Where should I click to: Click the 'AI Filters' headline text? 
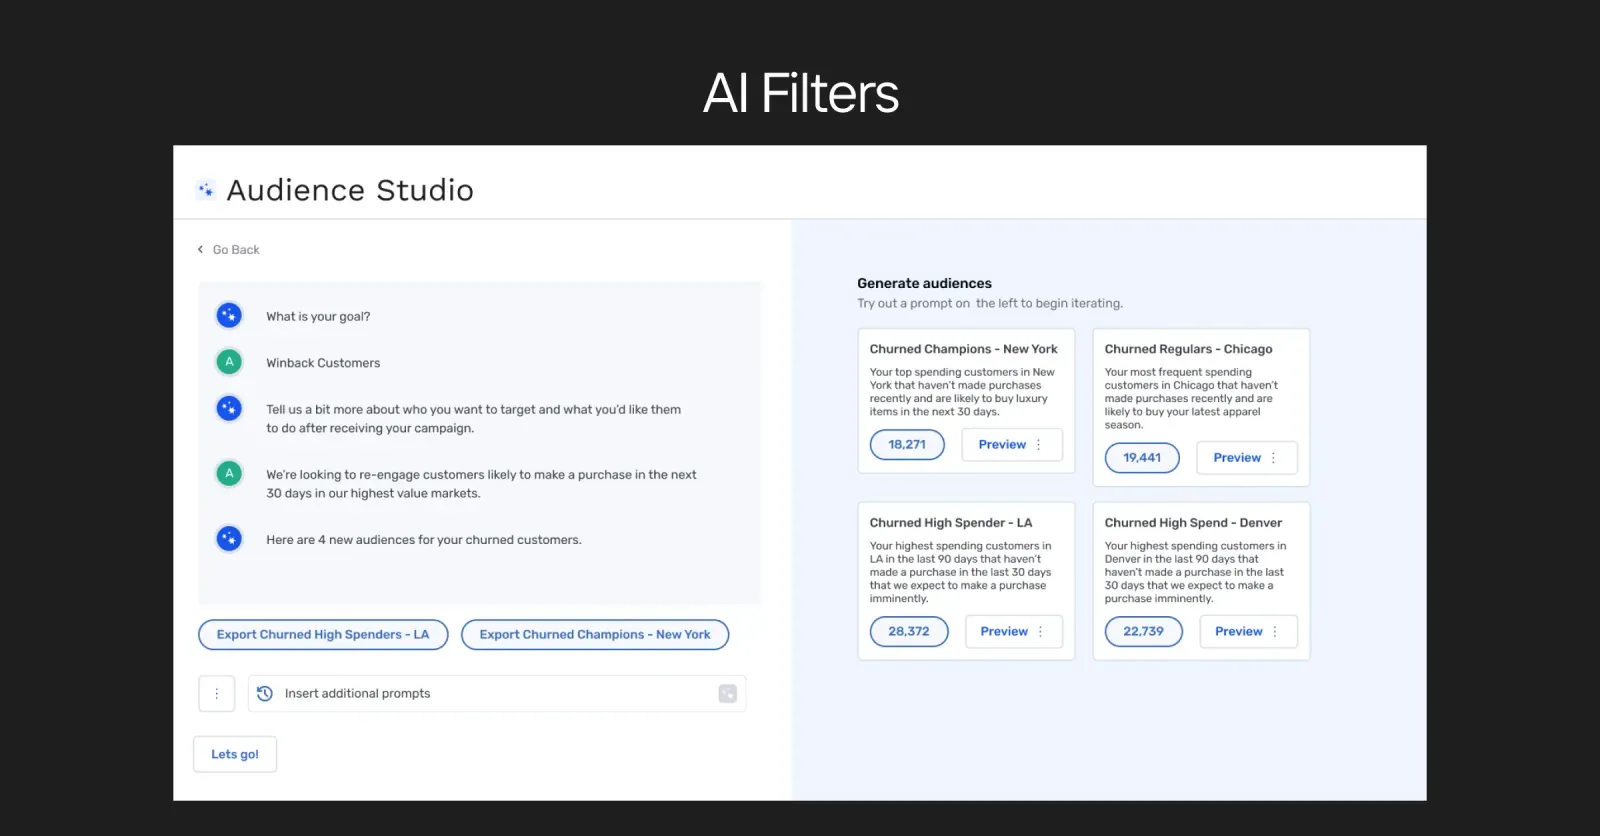pyautogui.click(x=800, y=93)
